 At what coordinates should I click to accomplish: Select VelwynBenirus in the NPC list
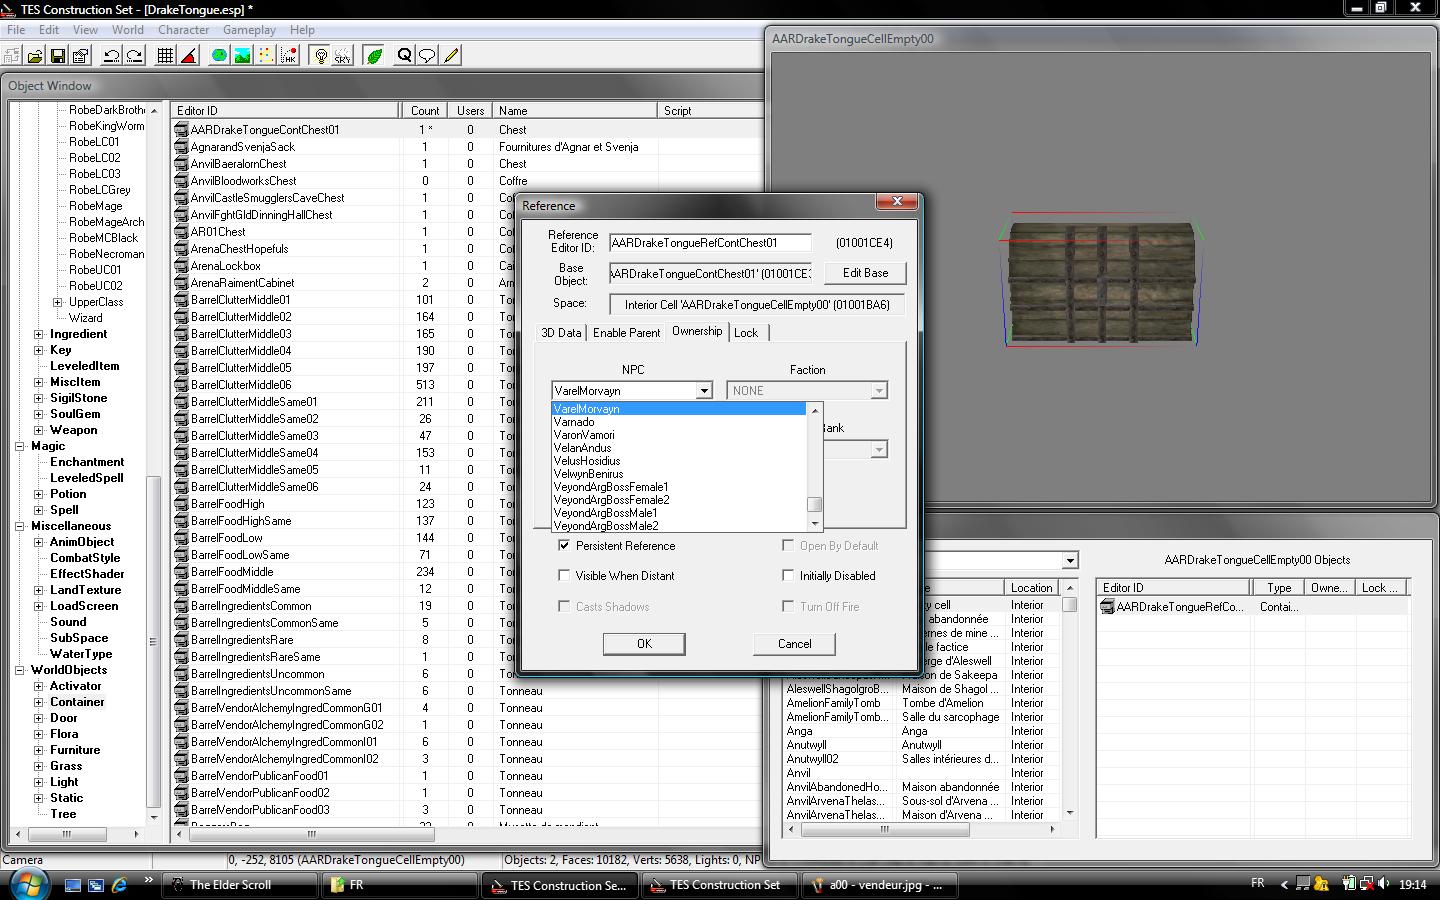click(588, 474)
